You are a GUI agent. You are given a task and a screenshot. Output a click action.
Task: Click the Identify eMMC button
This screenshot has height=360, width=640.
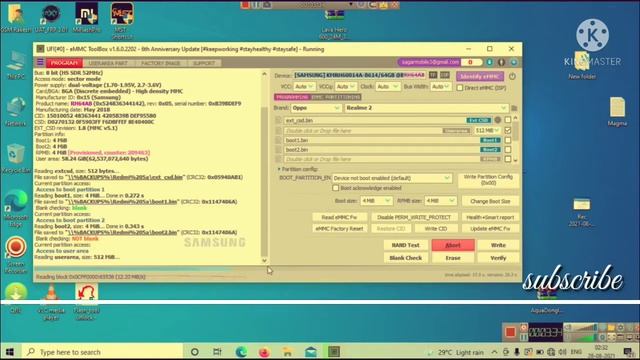(x=480, y=76)
